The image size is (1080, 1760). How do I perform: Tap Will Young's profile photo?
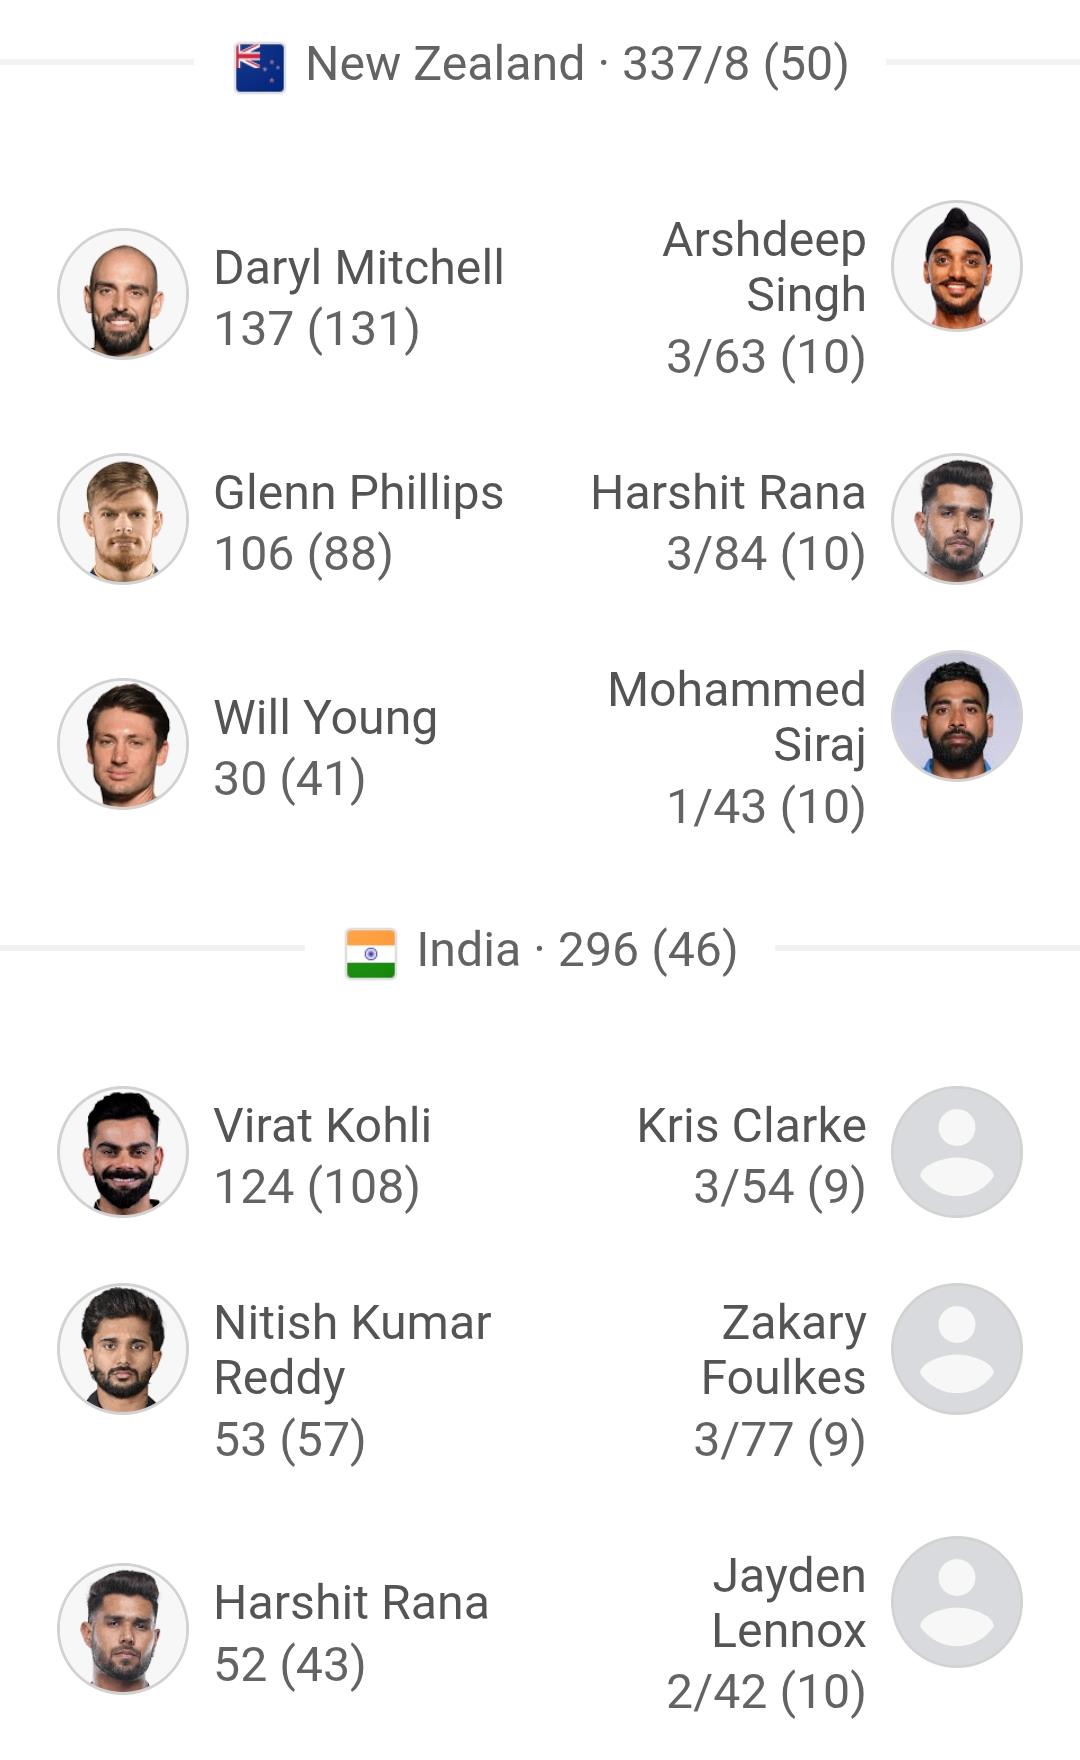point(123,744)
